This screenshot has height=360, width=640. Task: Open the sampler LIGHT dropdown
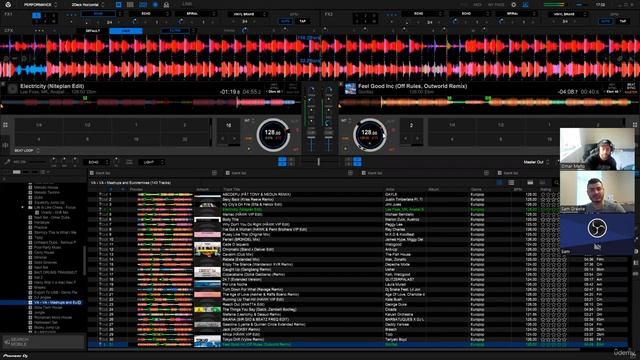151,162
